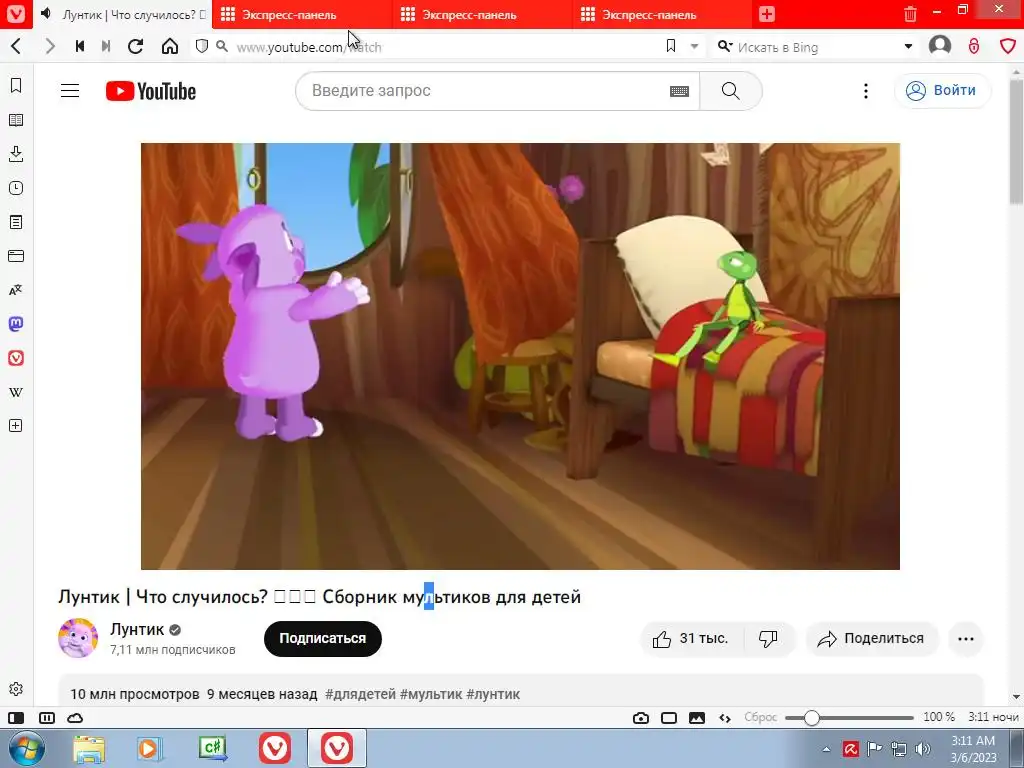Adjust the page zoom slider

(849, 718)
